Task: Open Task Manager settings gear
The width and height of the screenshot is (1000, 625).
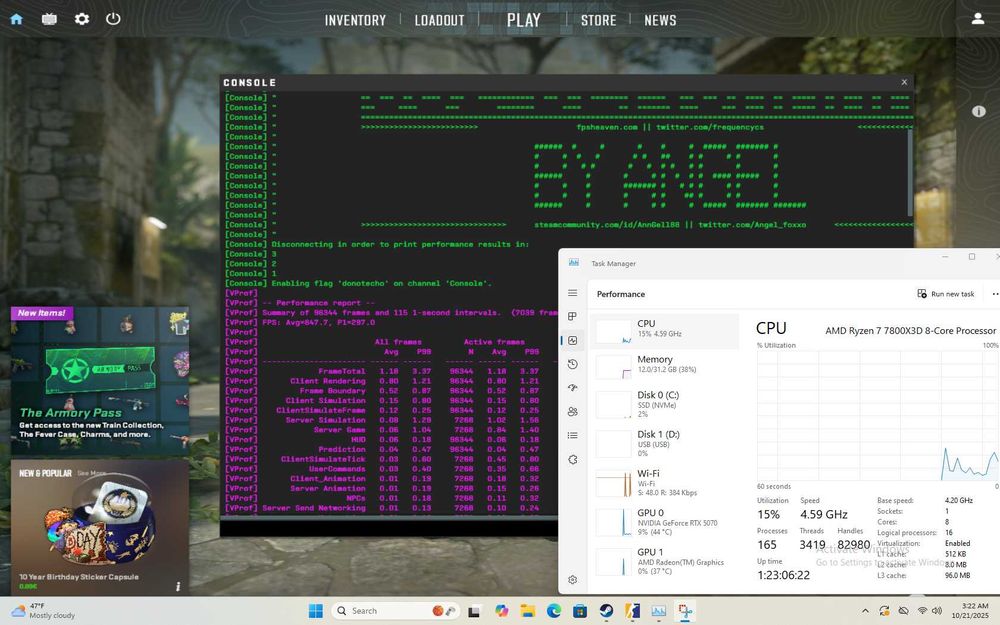Action: (573, 580)
